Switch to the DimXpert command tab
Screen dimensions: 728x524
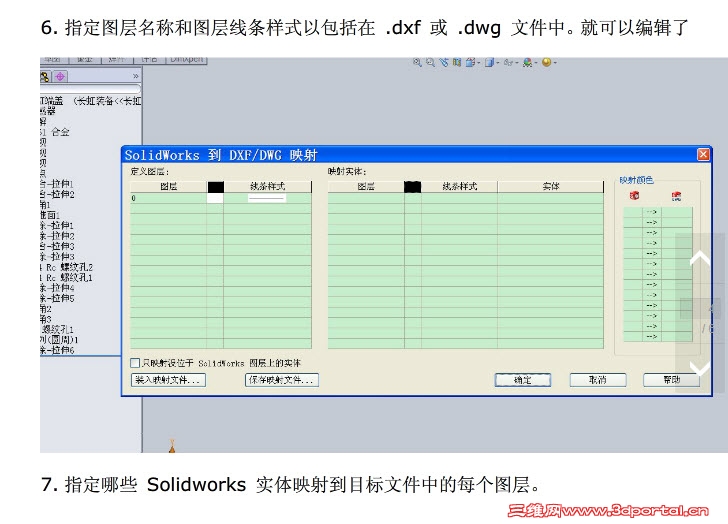click(187, 59)
